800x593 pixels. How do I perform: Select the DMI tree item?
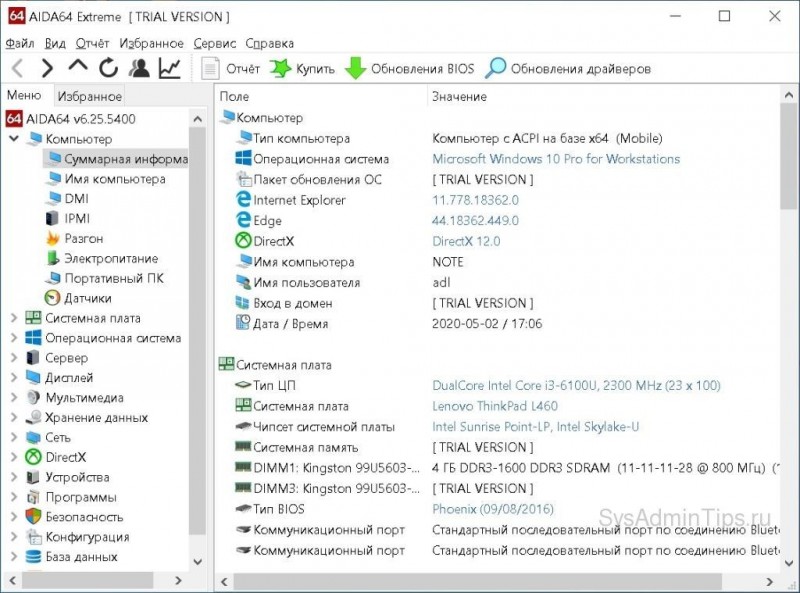[x=67, y=199]
